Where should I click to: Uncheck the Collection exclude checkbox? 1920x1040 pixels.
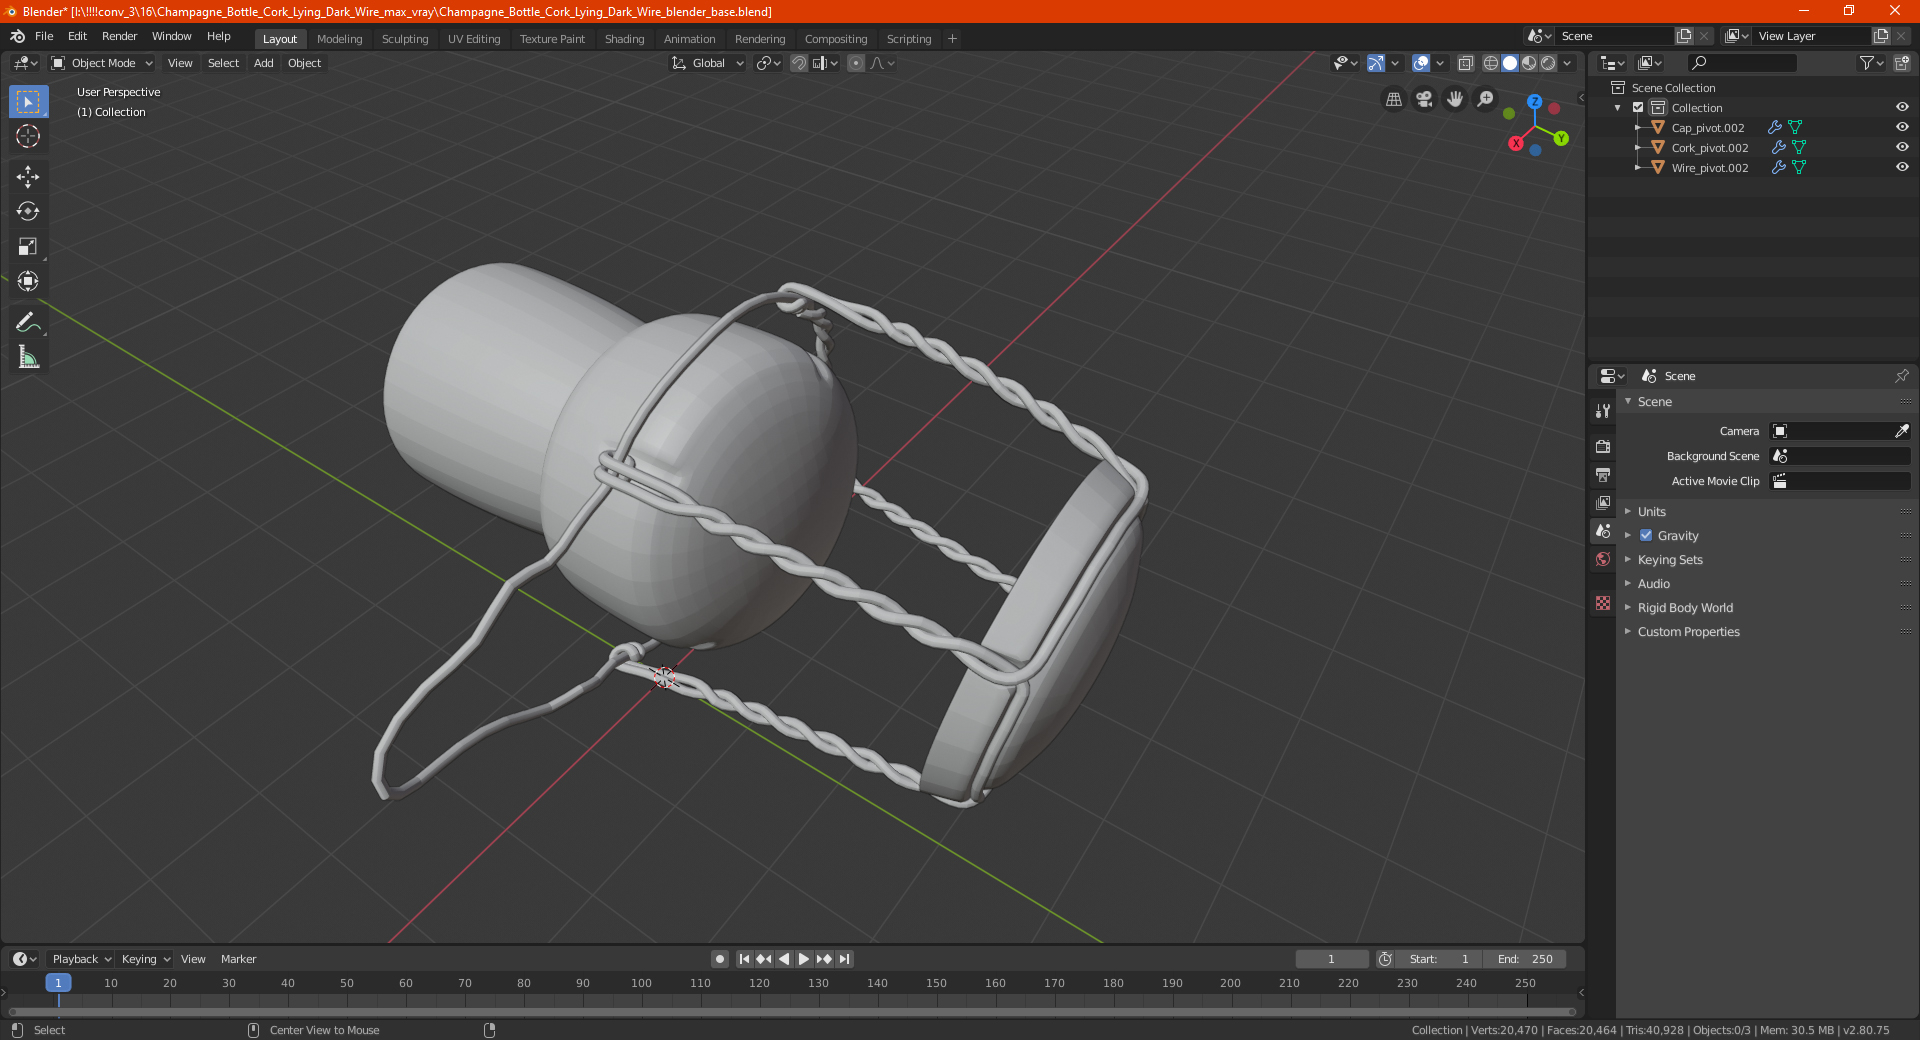point(1638,108)
